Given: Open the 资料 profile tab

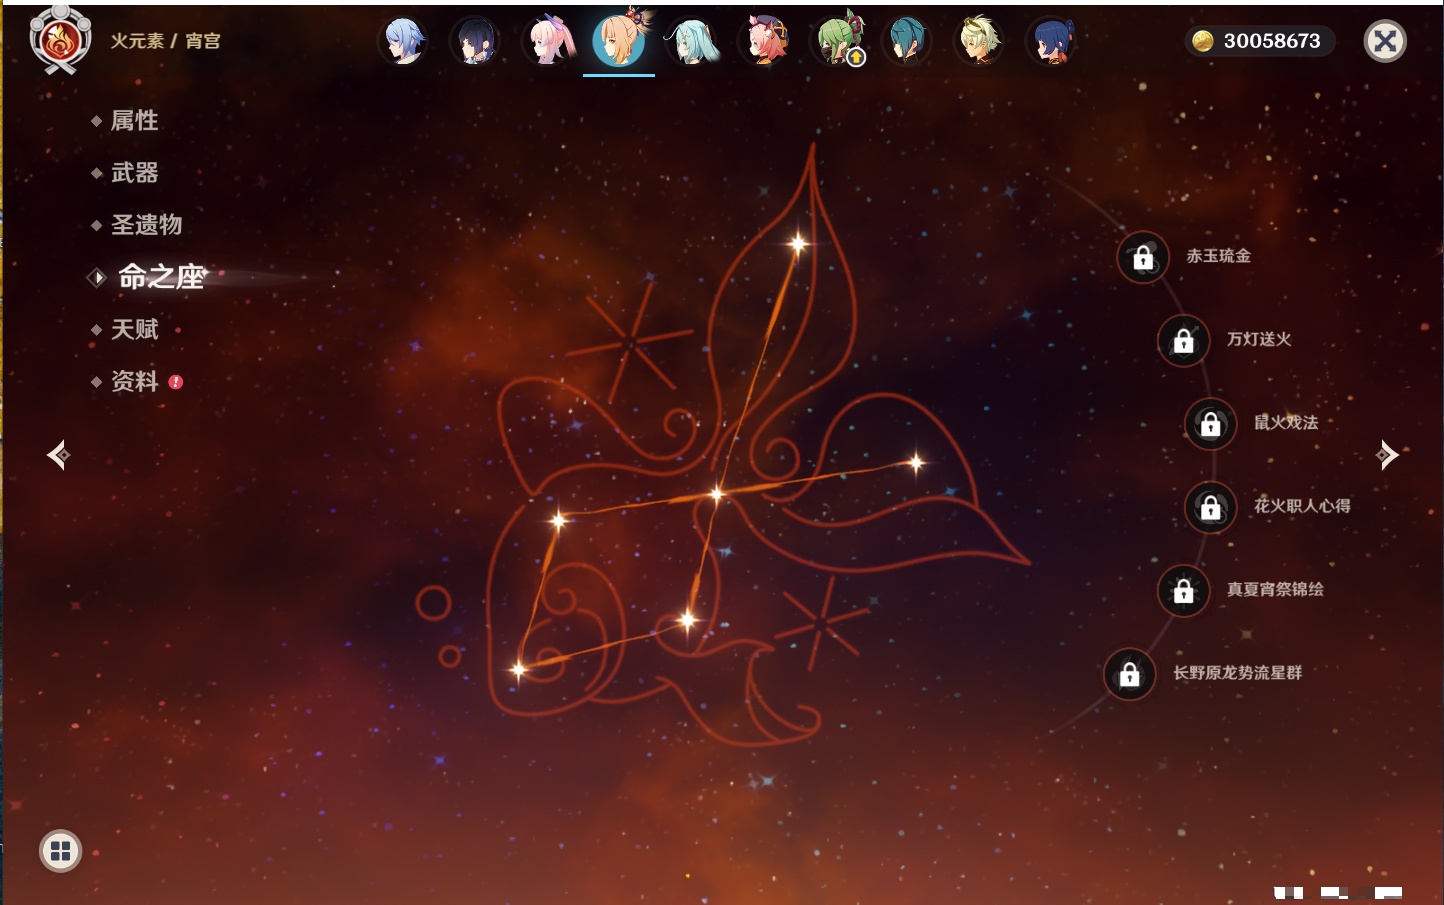Looking at the screenshot, I should 134,381.
